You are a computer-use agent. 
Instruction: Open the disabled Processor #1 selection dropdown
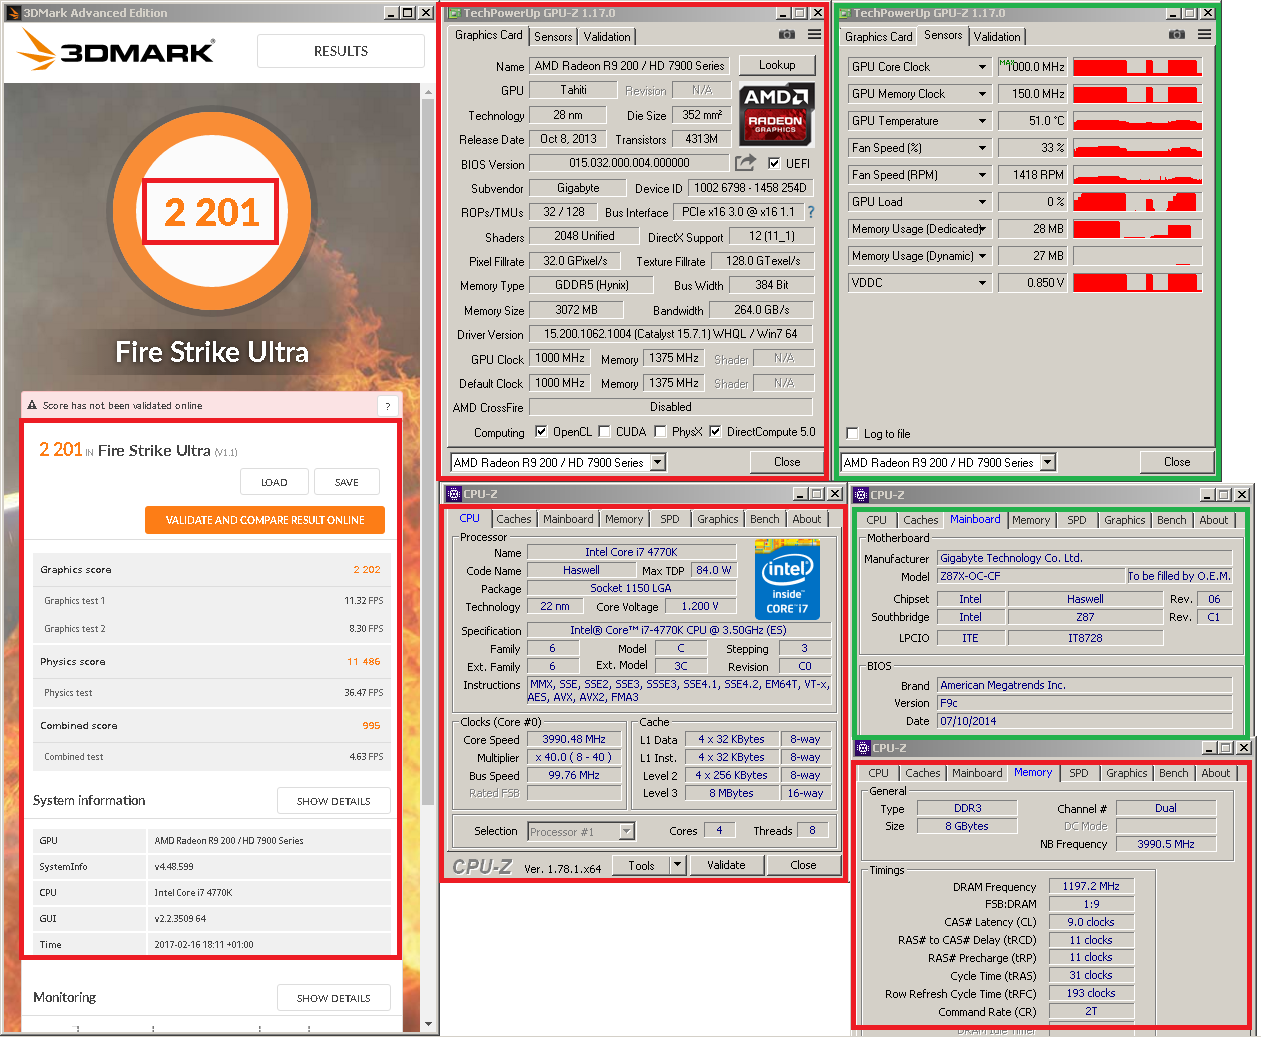click(627, 831)
